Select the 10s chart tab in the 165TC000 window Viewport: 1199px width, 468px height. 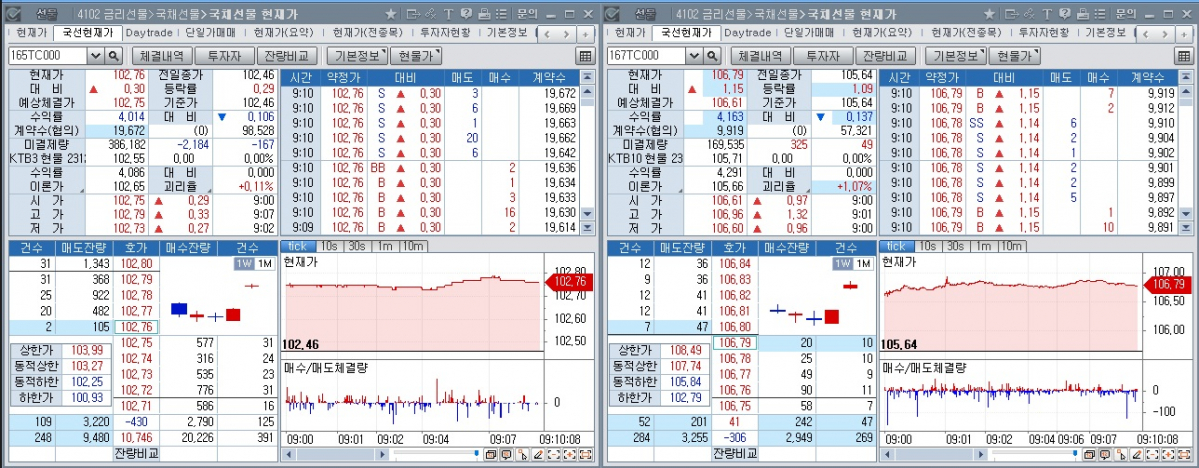pyautogui.click(x=328, y=245)
